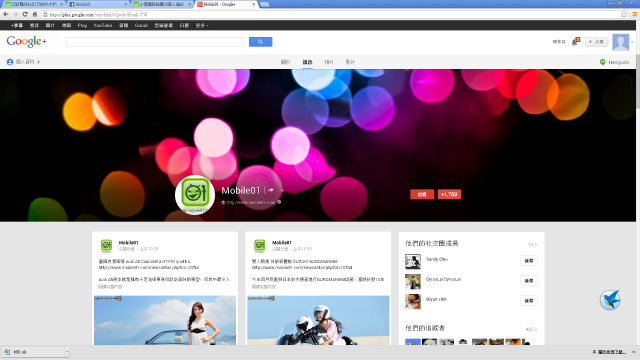Click the browser back arrow
Image resolution: width=640 pixels, height=360 pixels.
6,14
